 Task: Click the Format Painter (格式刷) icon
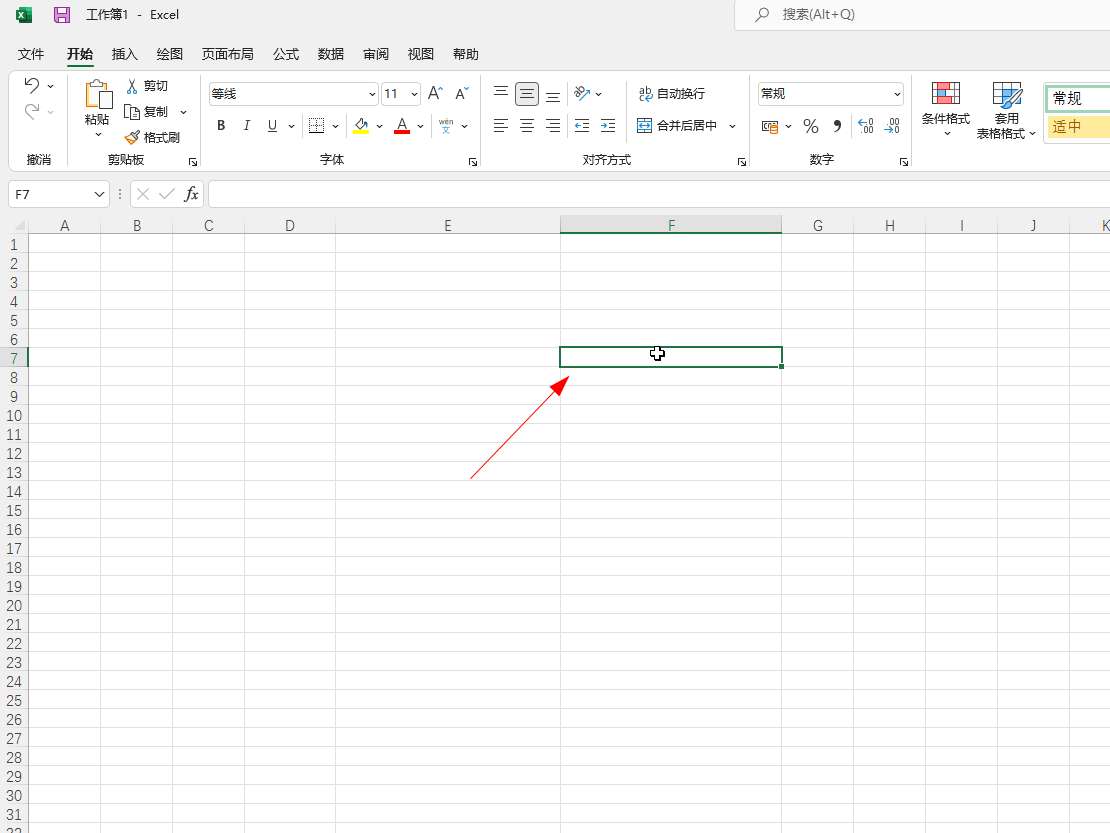click(x=132, y=137)
